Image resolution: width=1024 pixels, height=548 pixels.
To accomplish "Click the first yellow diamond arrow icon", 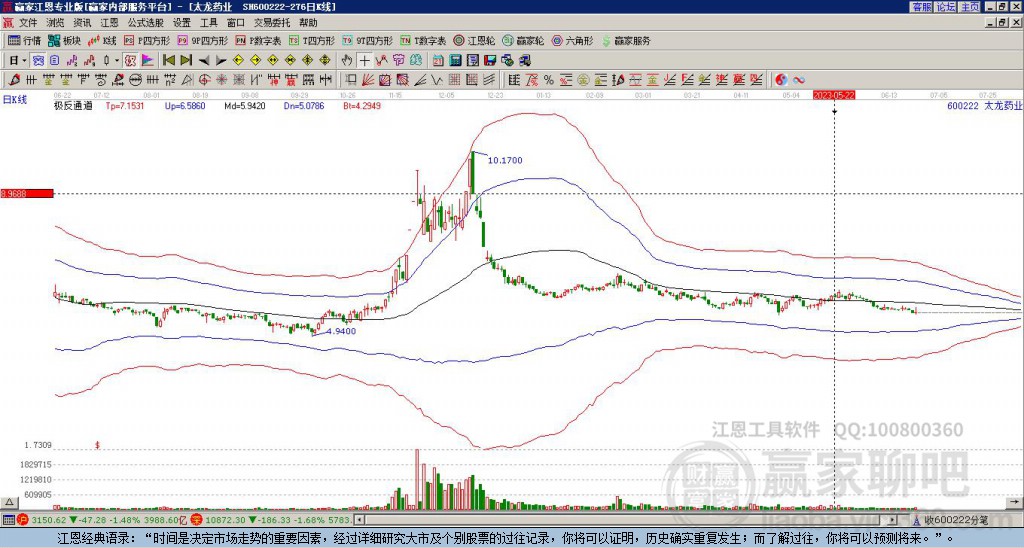I will [238, 61].
